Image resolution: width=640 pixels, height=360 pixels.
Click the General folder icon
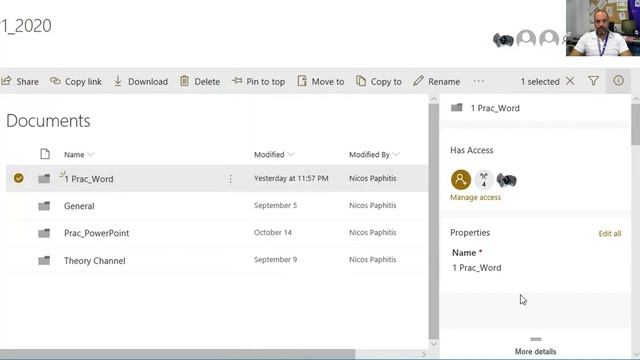pos(44,206)
